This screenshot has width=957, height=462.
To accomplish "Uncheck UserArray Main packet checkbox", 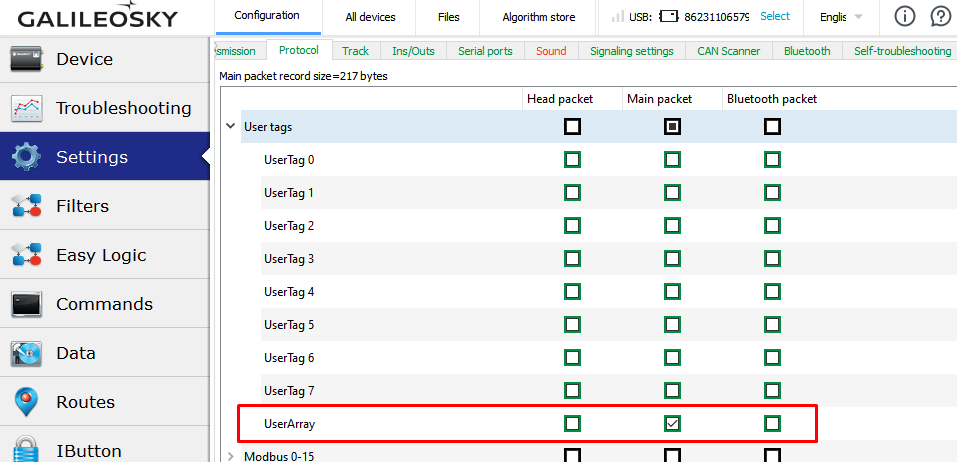I will pos(672,424).
